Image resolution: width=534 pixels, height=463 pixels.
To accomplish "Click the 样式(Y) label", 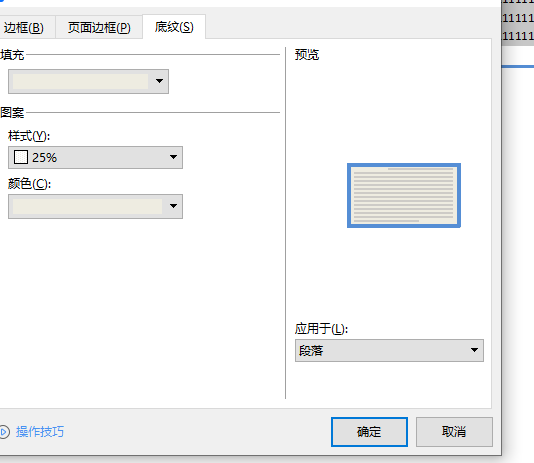I will click(x=29, y=136).
